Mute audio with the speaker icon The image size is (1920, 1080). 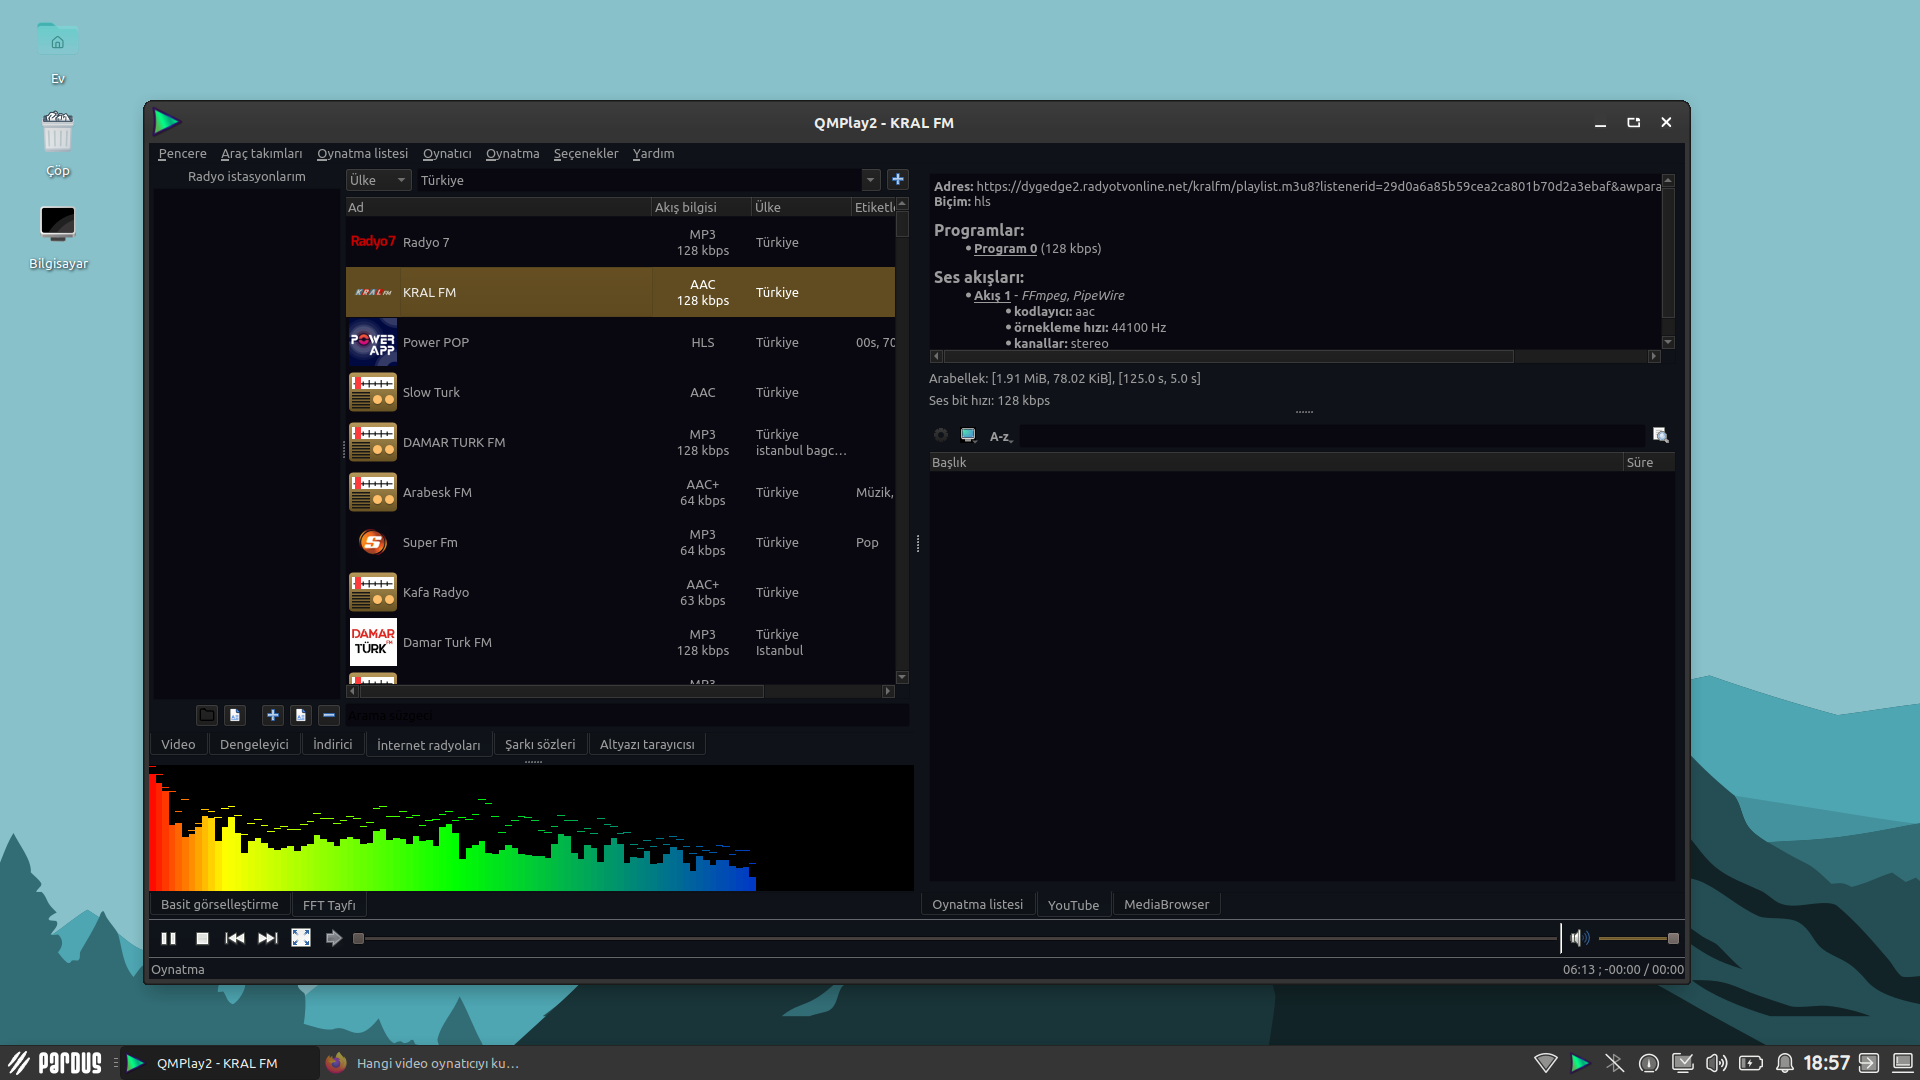(1578, 938)
